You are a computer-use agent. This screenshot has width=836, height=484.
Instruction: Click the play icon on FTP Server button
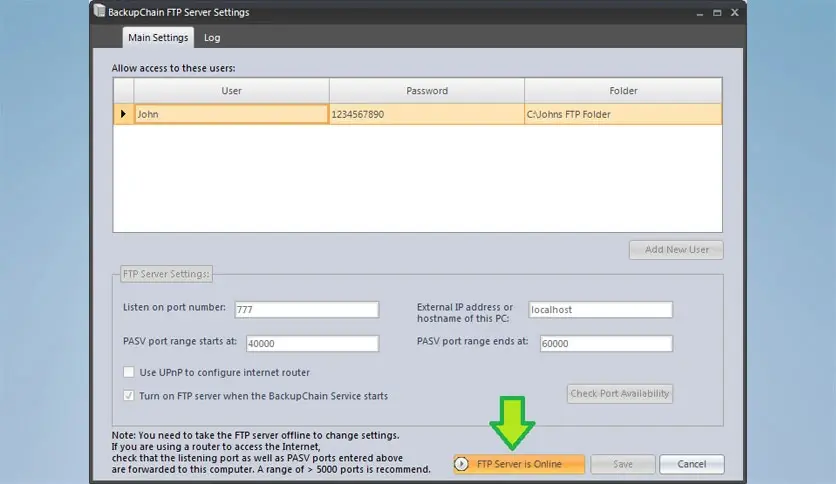[x=462, y=464]
